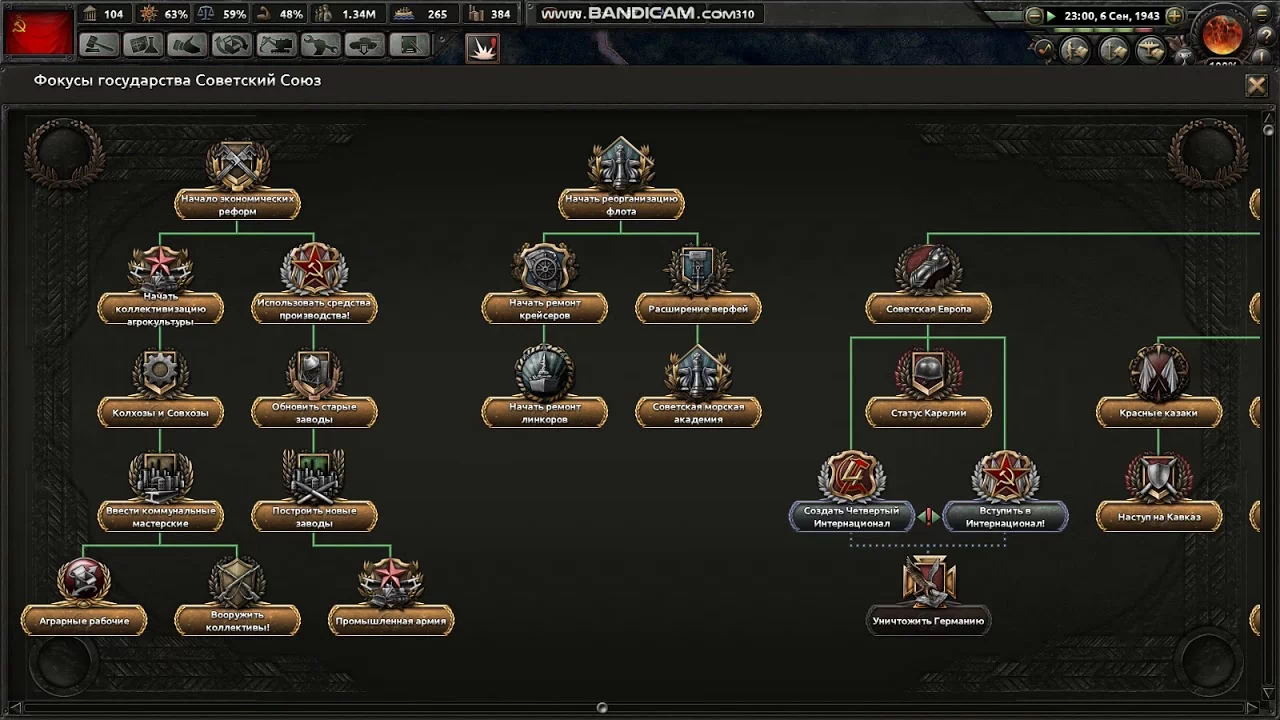This screenshot has width=1280, height=720.
Task: Open the question mark help button
Action: coord(1266,37)
